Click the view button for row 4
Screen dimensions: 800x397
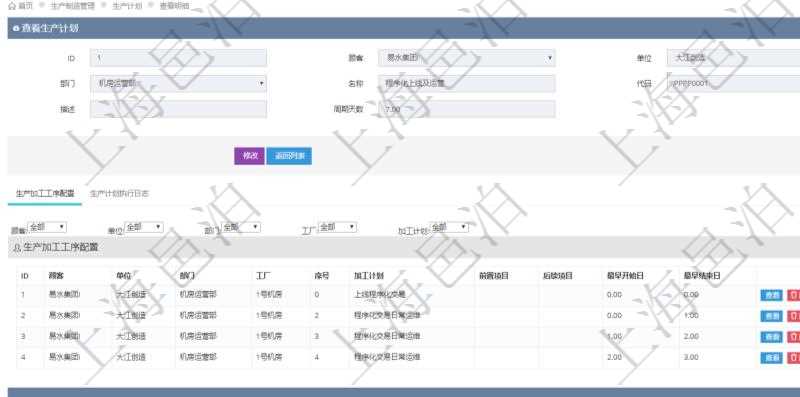[x=771, y=358]
